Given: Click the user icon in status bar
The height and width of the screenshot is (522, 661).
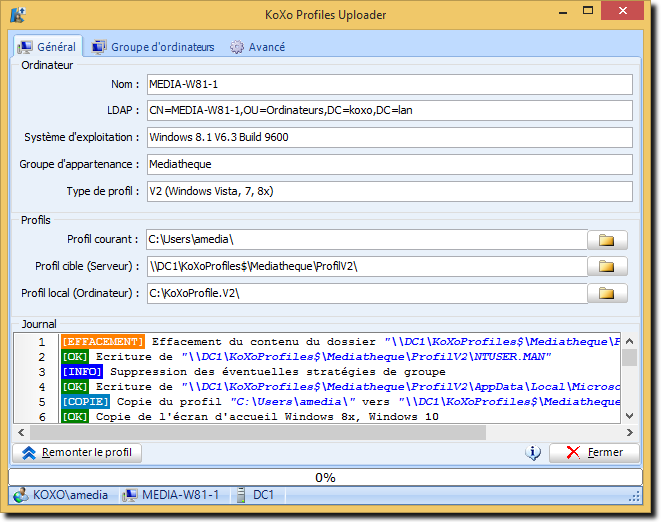Looking at the screenshot, I should (21, 495).
